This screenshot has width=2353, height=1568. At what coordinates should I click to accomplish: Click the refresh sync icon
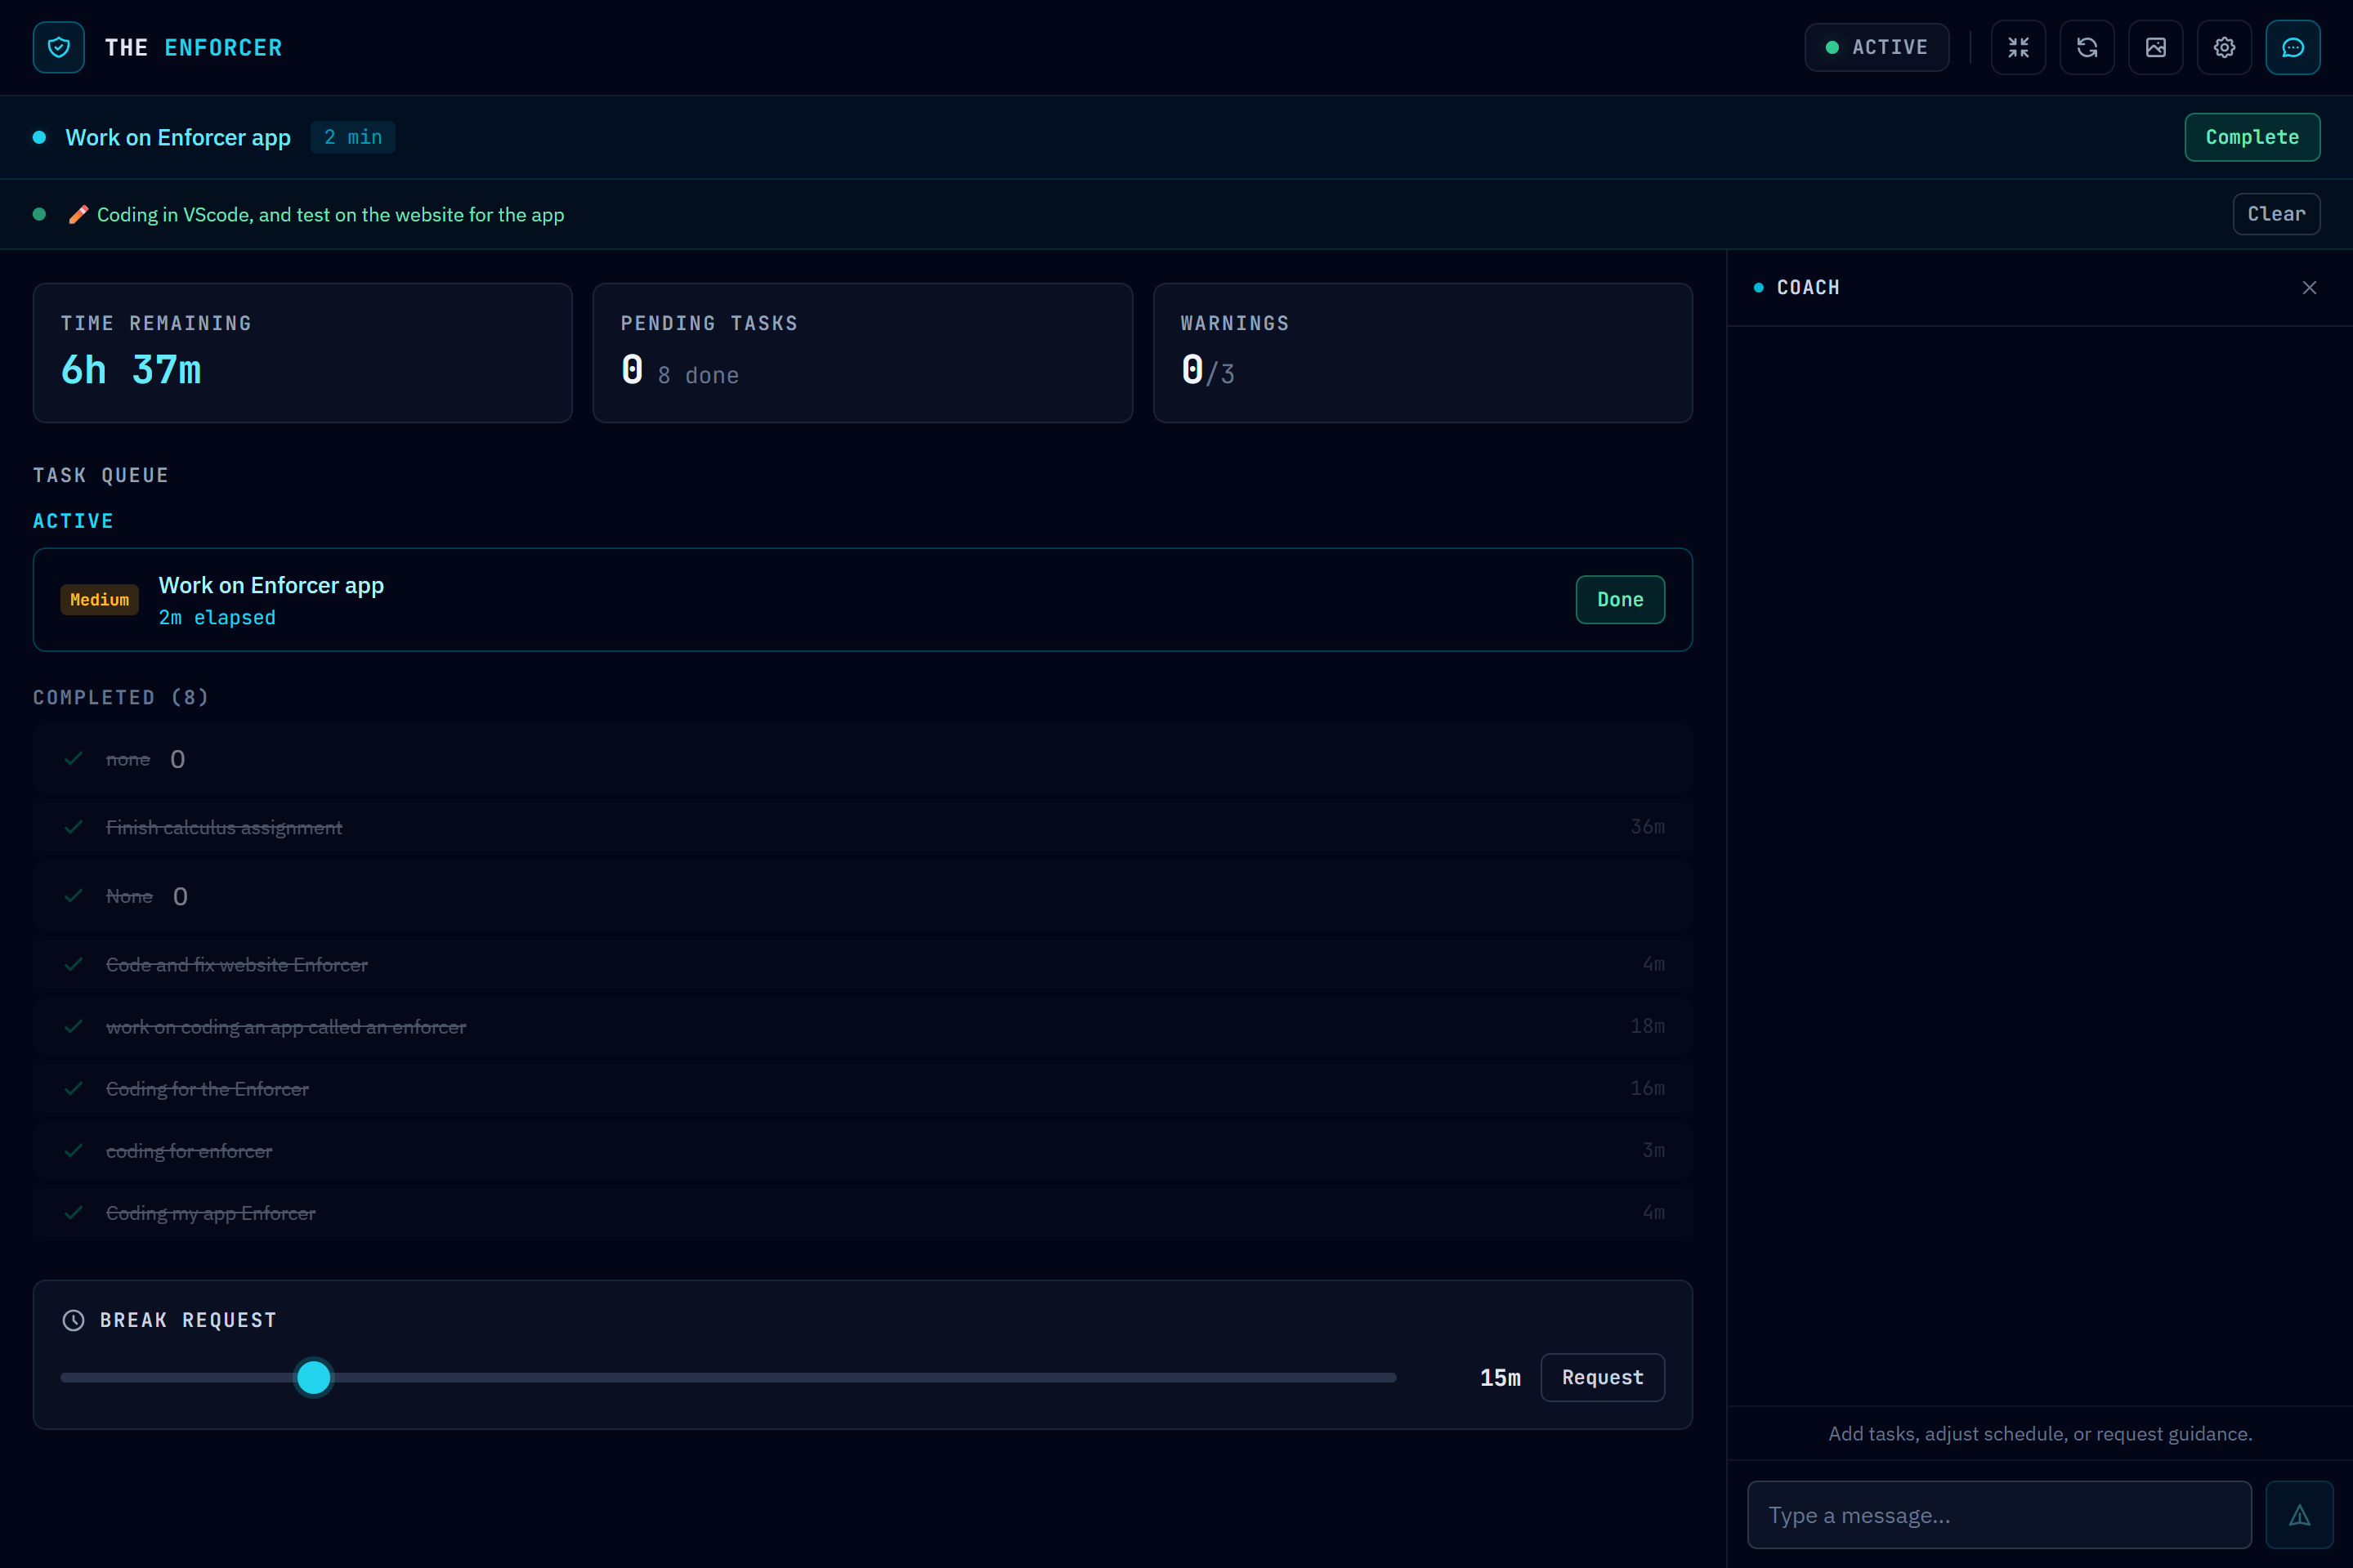point(2087,47)
